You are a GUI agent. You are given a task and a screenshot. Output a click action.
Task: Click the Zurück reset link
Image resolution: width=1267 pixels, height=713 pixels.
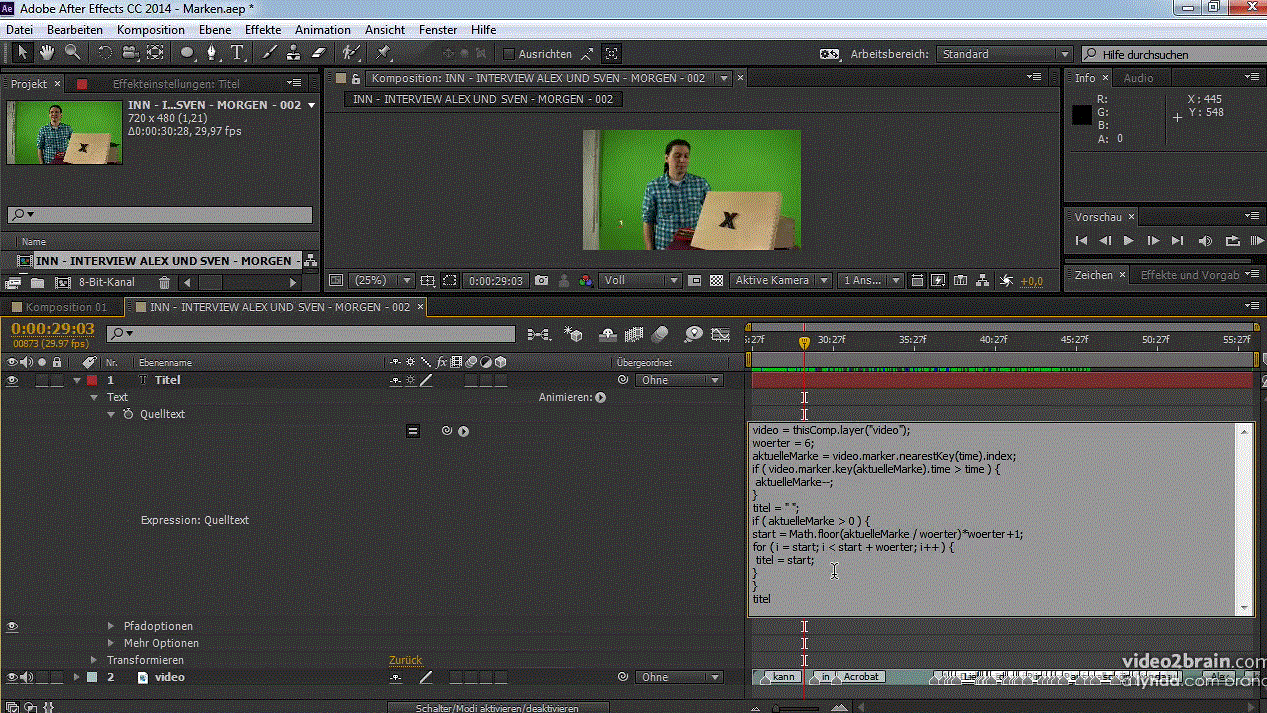click(x=405, y=660)
